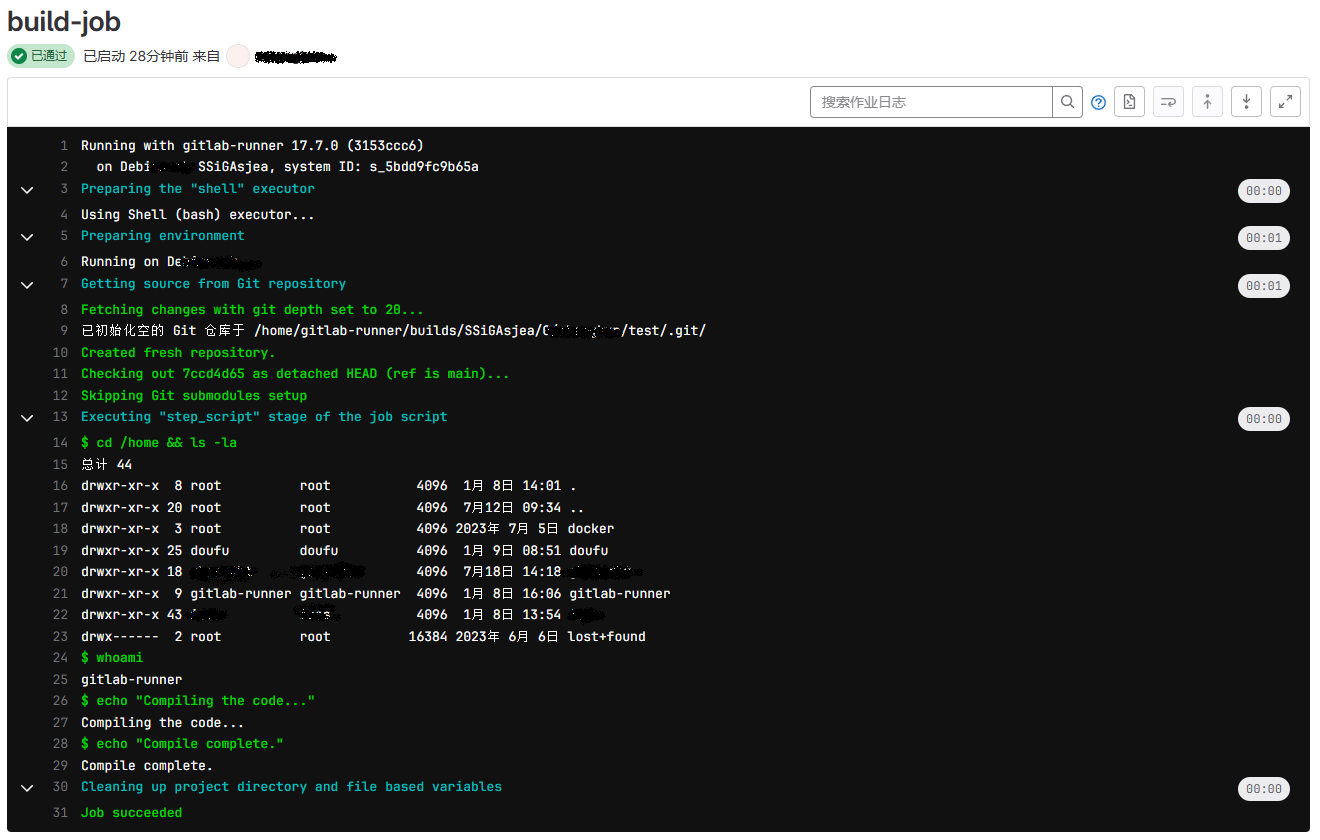The height and width of the screenshot is (840, 1320).
Task: Click the build-job page title
Action: 64,20
